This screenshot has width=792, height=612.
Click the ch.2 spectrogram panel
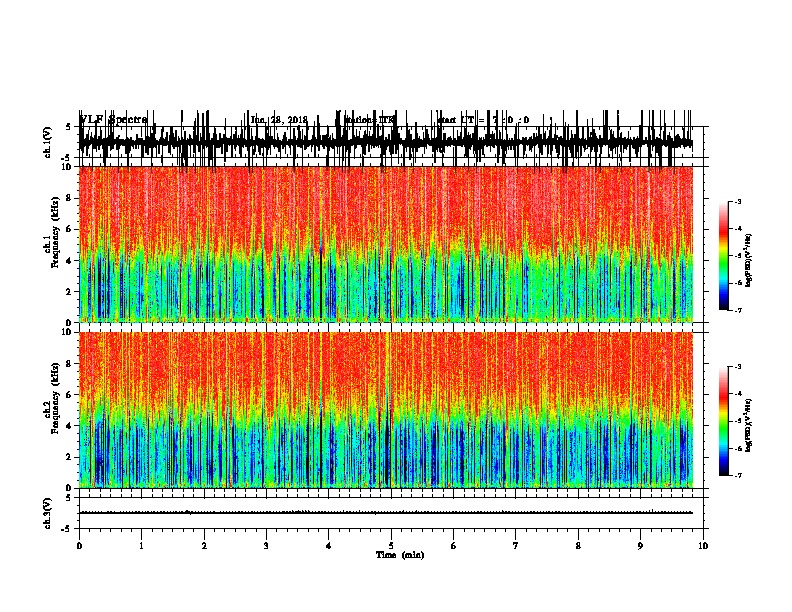(x=386, y=410)
